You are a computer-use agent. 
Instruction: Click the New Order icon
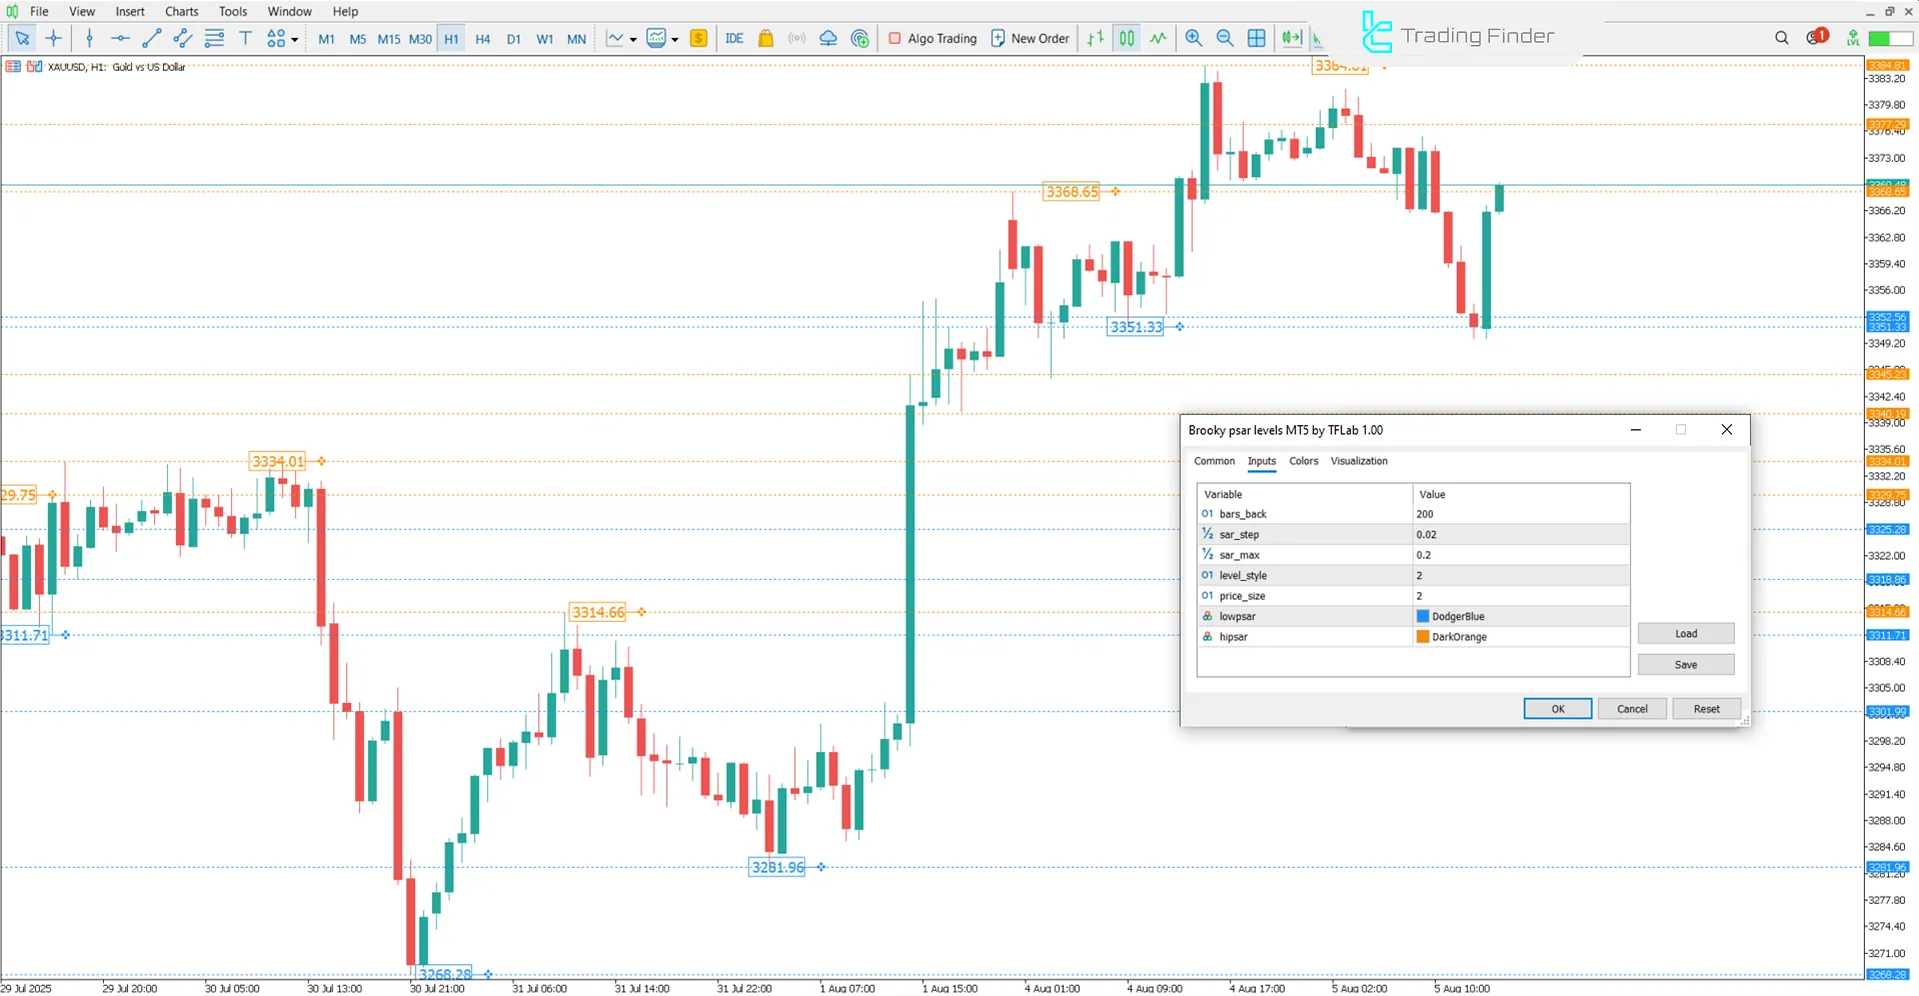coord(1000,38)
